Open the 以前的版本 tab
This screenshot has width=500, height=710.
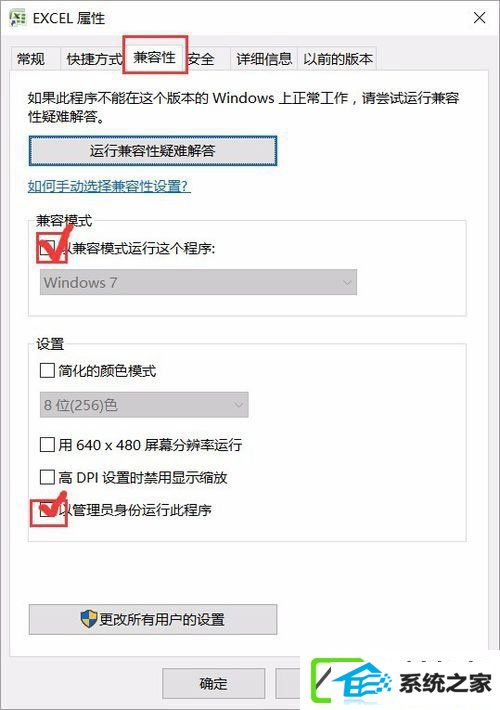(338, 59)
